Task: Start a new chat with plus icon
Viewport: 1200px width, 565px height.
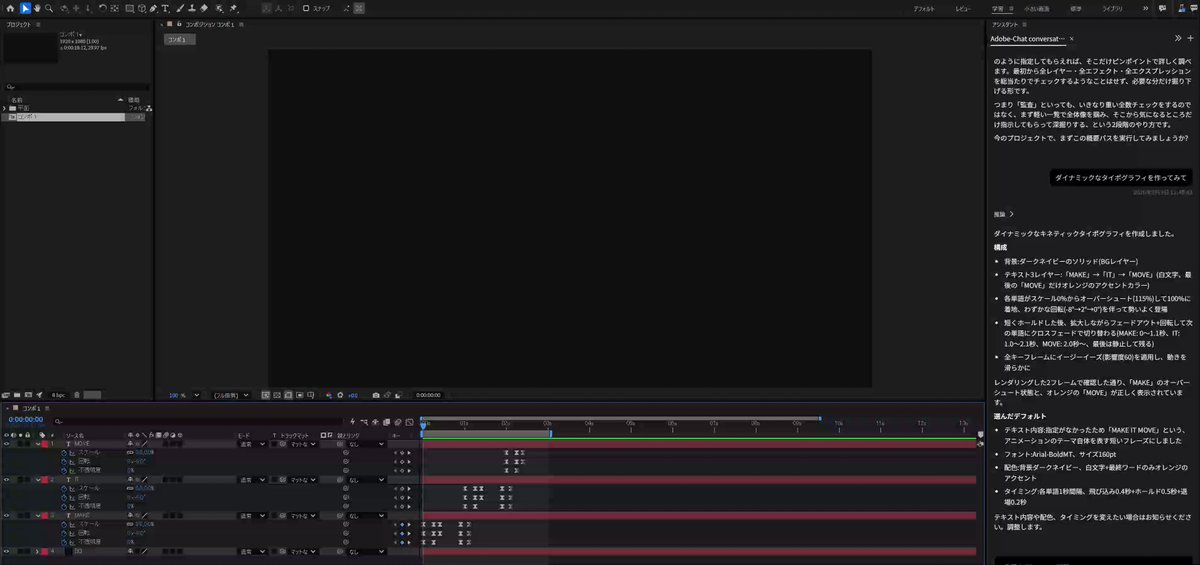Action: [x=1190, y=38]
